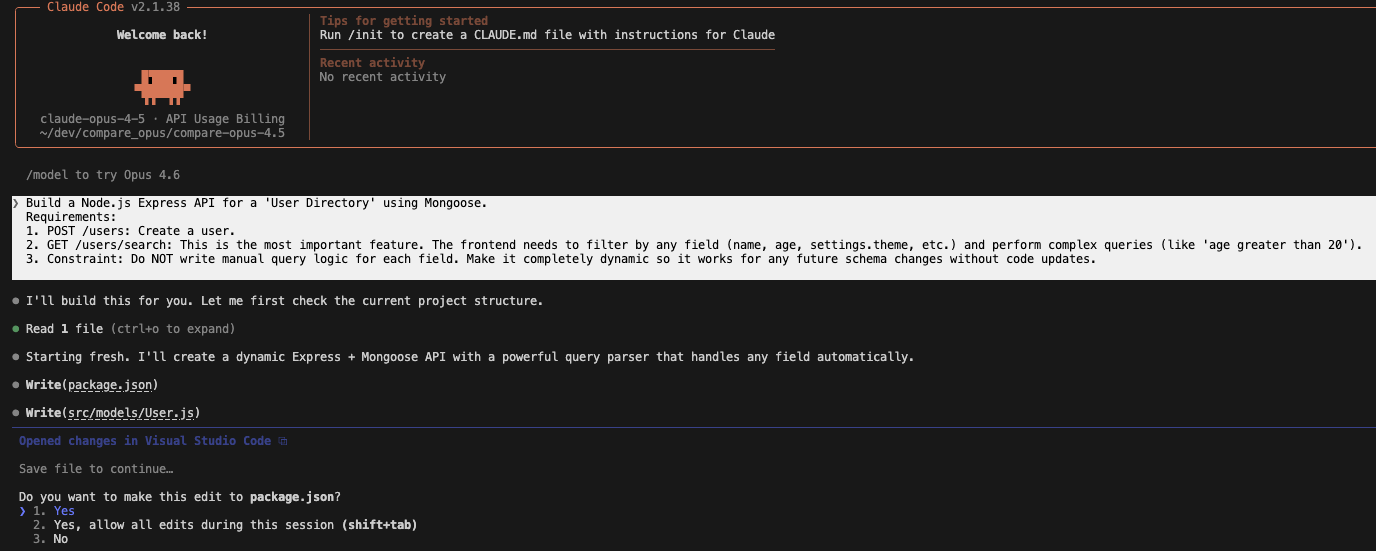
Task: Click the green bullet beside Read 1 file
Action: [x=16, y=329]
